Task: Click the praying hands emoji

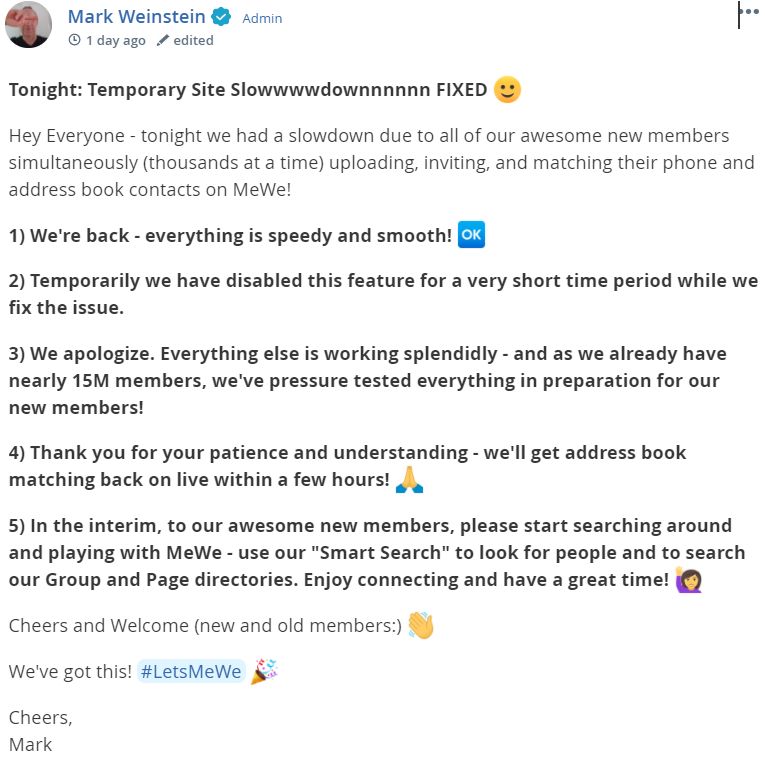Action: [410, 479]
